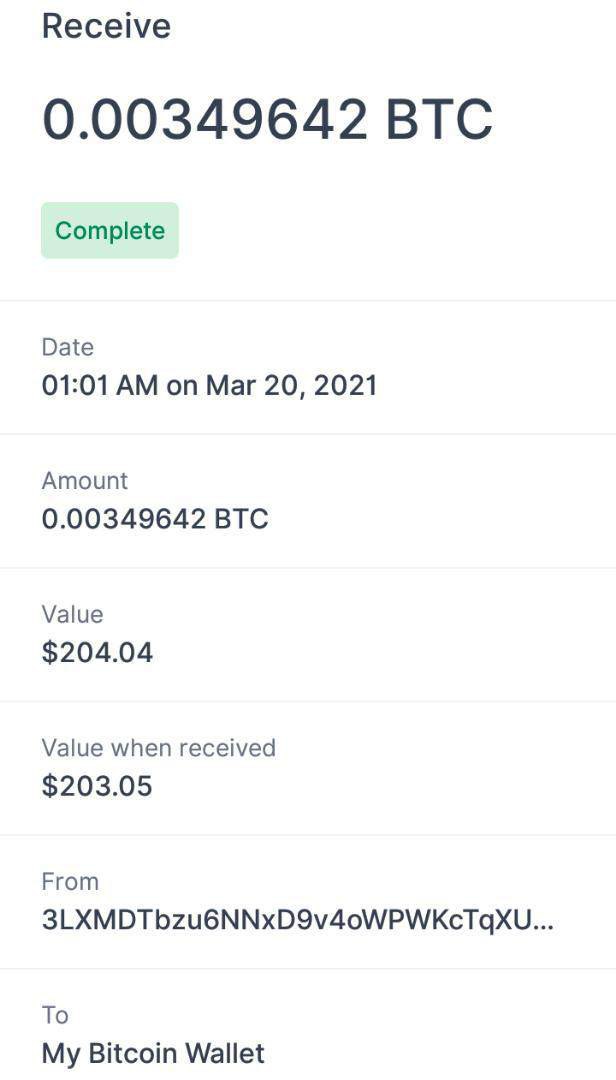Screen dimensions: 616x1080
Task: Click the $203.05 received value
Action: [97, 787]
